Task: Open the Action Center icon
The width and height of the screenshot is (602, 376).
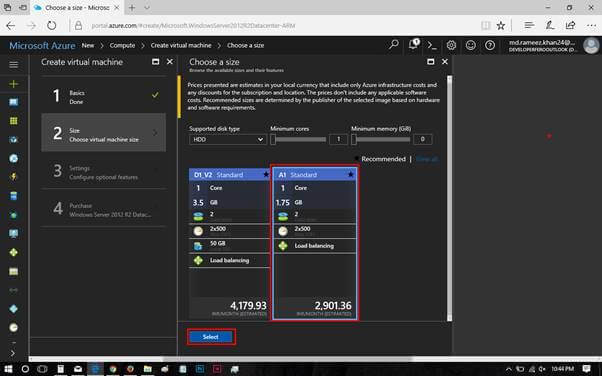Action: coord(586,369)
